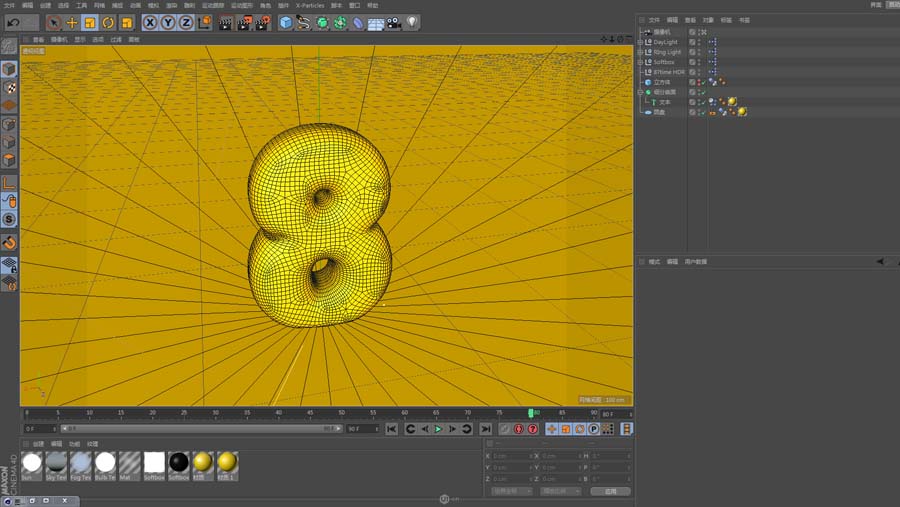Expand the DayLight object in tree
Image resolution: width=900 pixels, height=507 pixels.
point(640,42)
